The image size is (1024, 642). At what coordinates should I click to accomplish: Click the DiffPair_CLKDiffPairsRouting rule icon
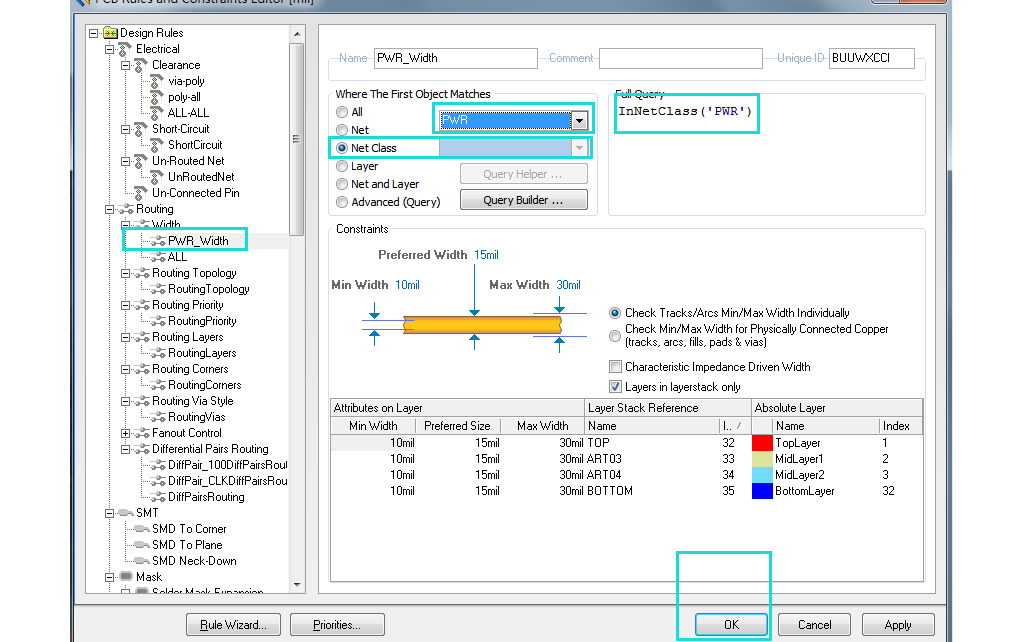tap(158, 481)
